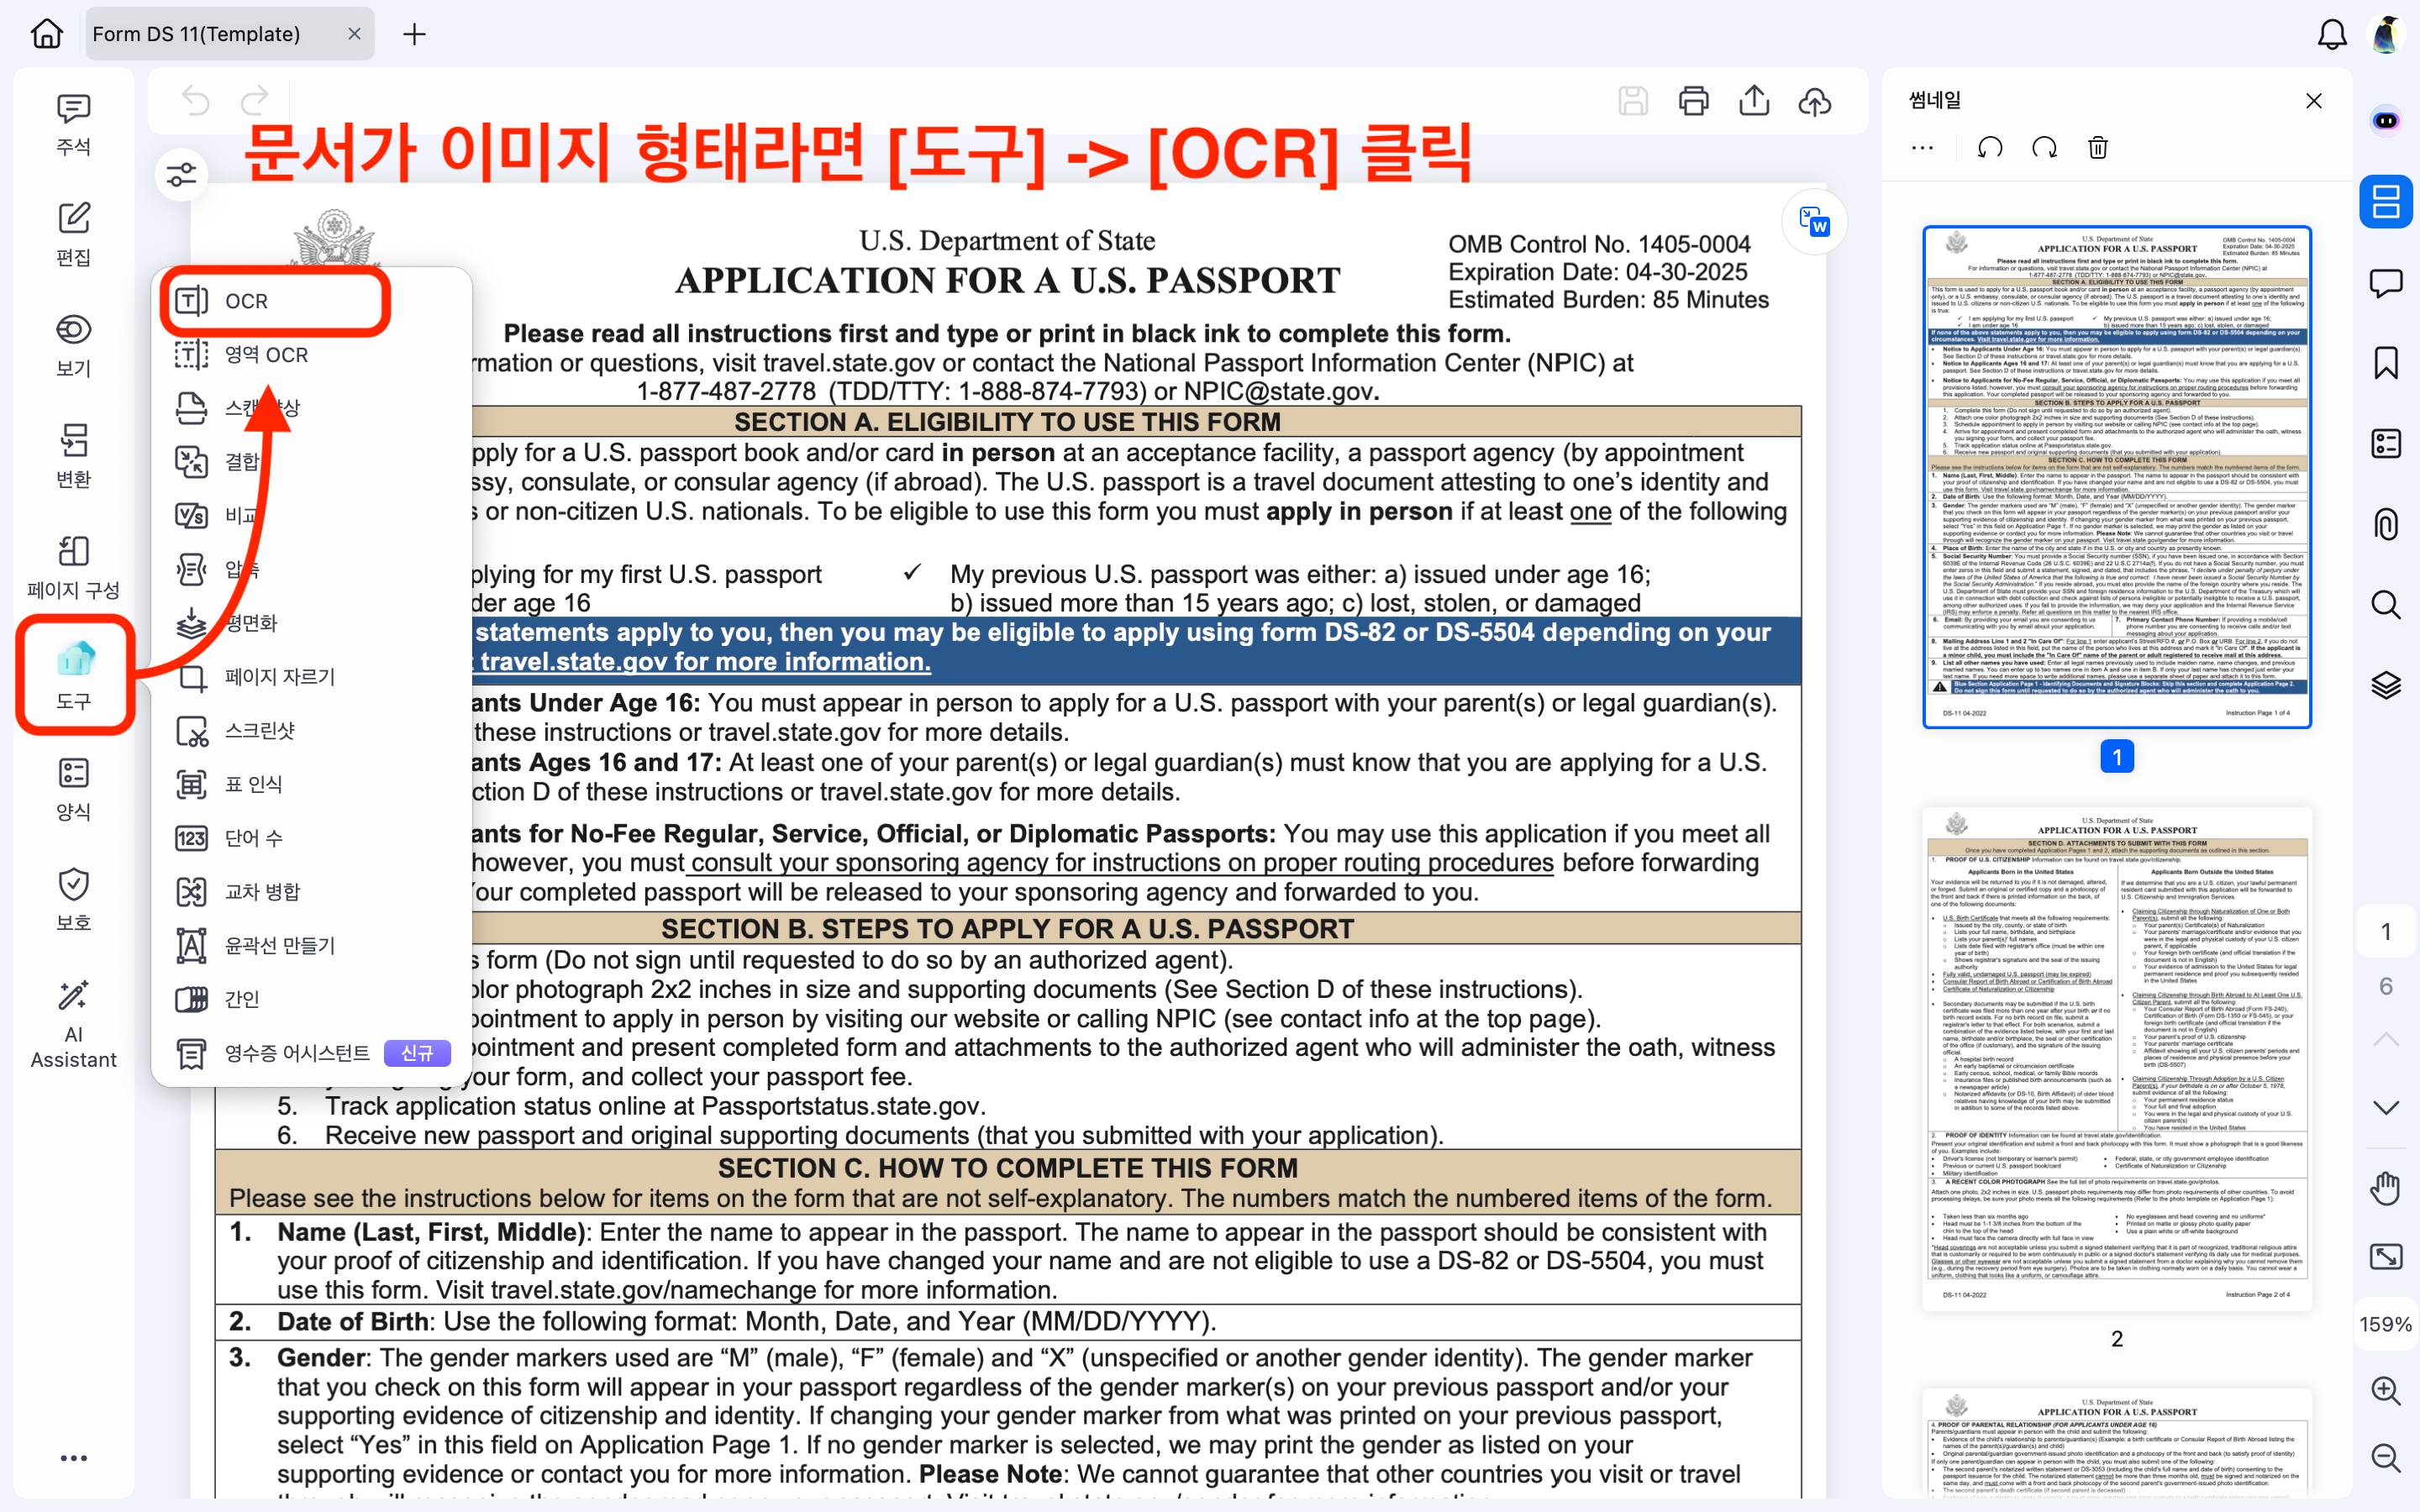This screenshot has height=1512, width=2420.
Task: Go to previous page with up chevron
Action: click(x=2386, y=1039)
